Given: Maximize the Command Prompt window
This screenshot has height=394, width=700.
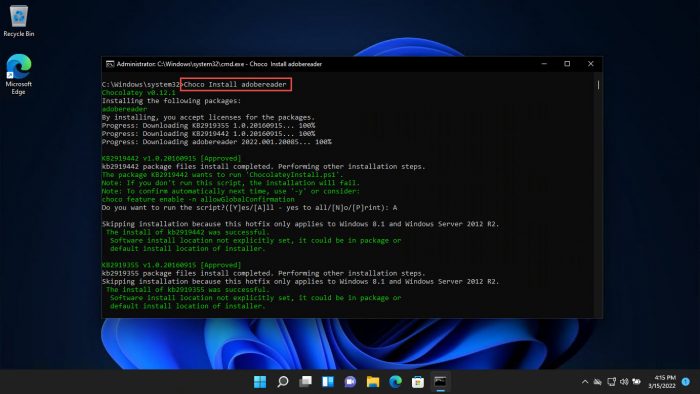Looking at the screenshot, I should (567, 64).
